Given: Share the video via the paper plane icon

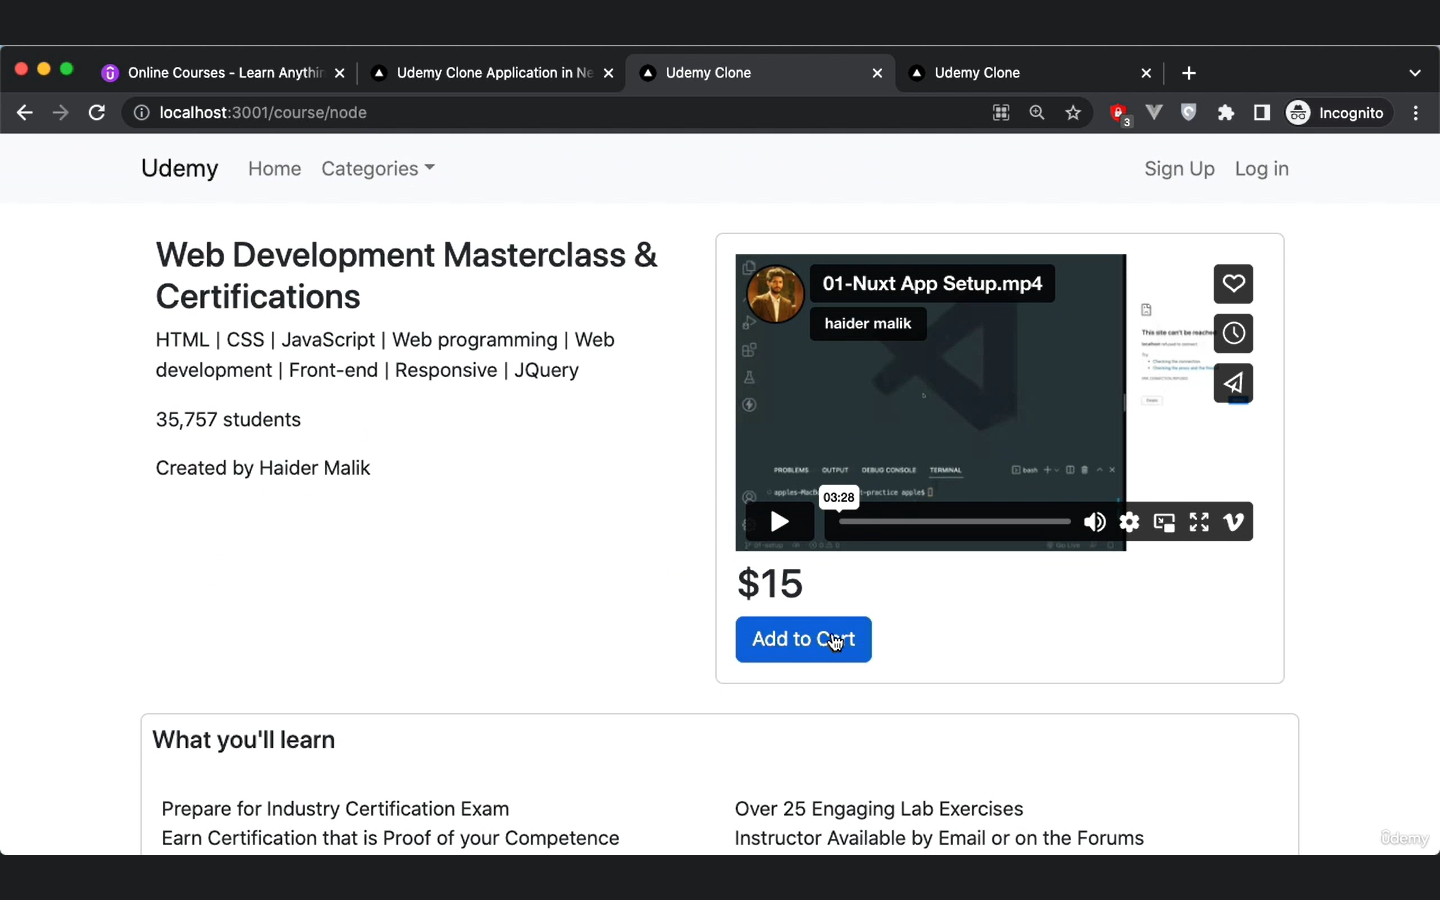Looking at the screenshot, I should pos(1233,383).
